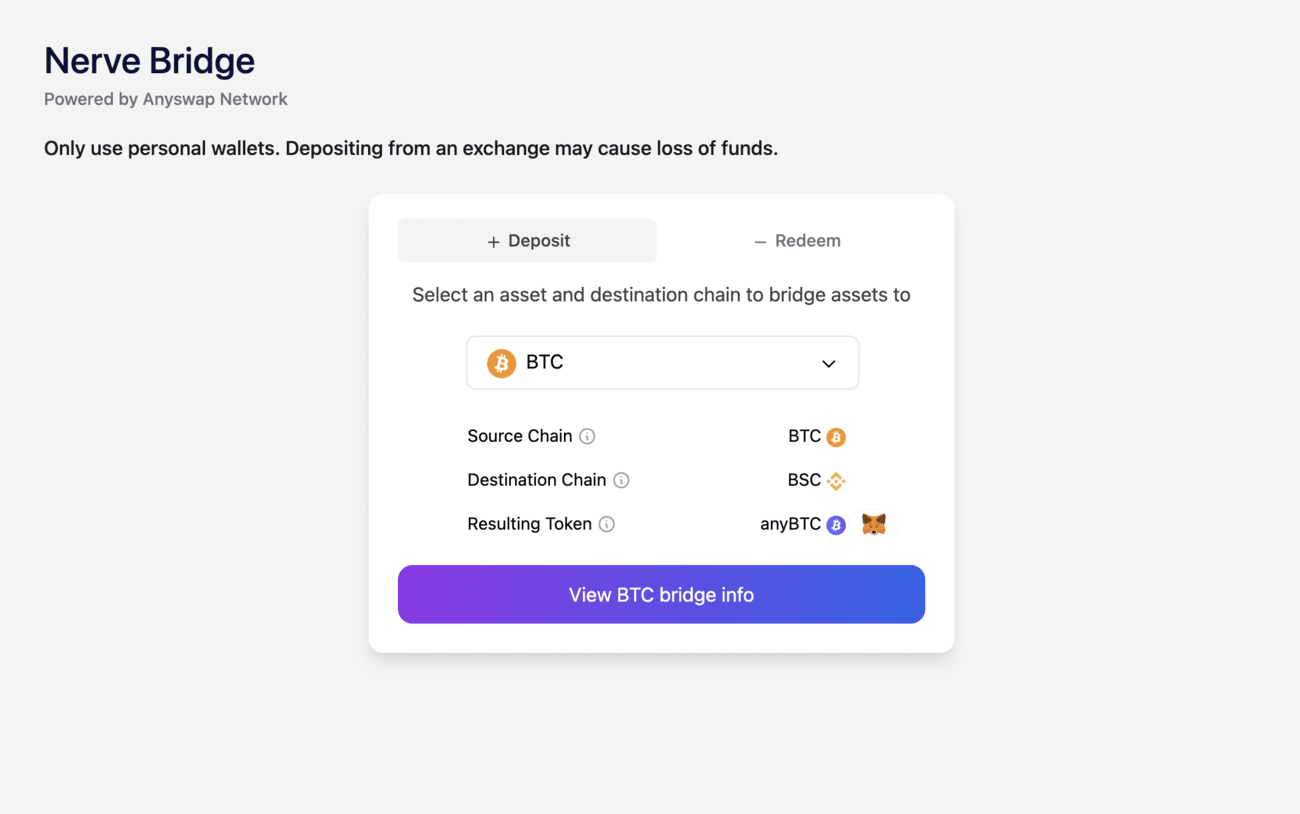Screen dimensions: 1300x814
Task: Click the Destination Chain label
Action: (537, 480)
